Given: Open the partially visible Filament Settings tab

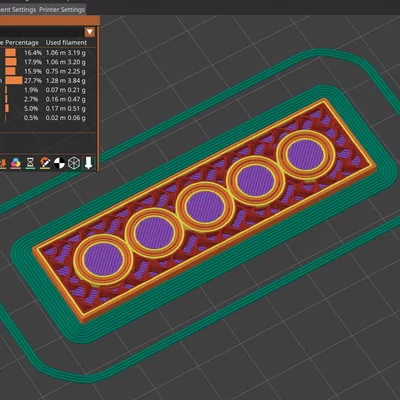Looking at the screenshot, I should (x=18, y=10).
